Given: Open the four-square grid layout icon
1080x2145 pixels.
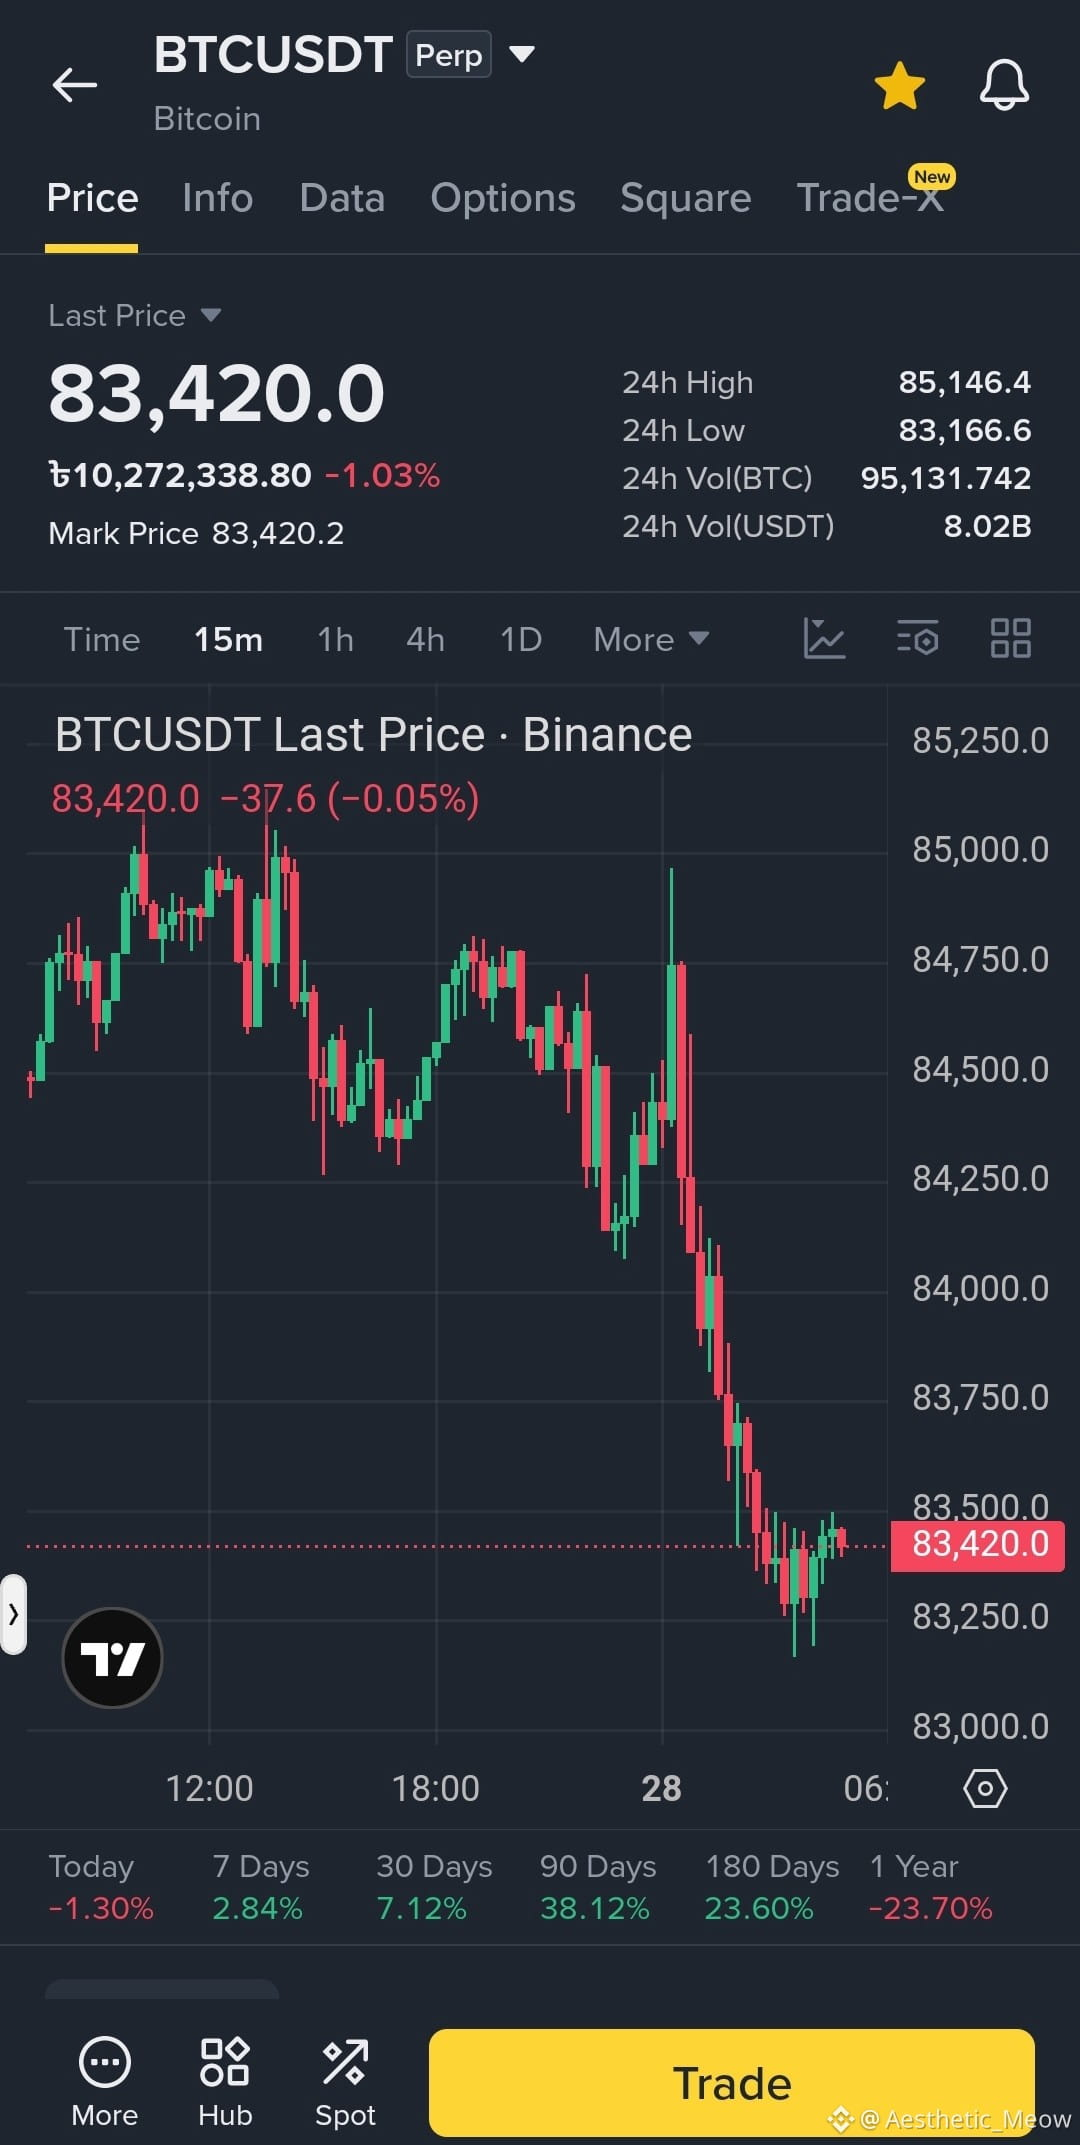Looking at the screenshot, I should [x=1010, y=638].
